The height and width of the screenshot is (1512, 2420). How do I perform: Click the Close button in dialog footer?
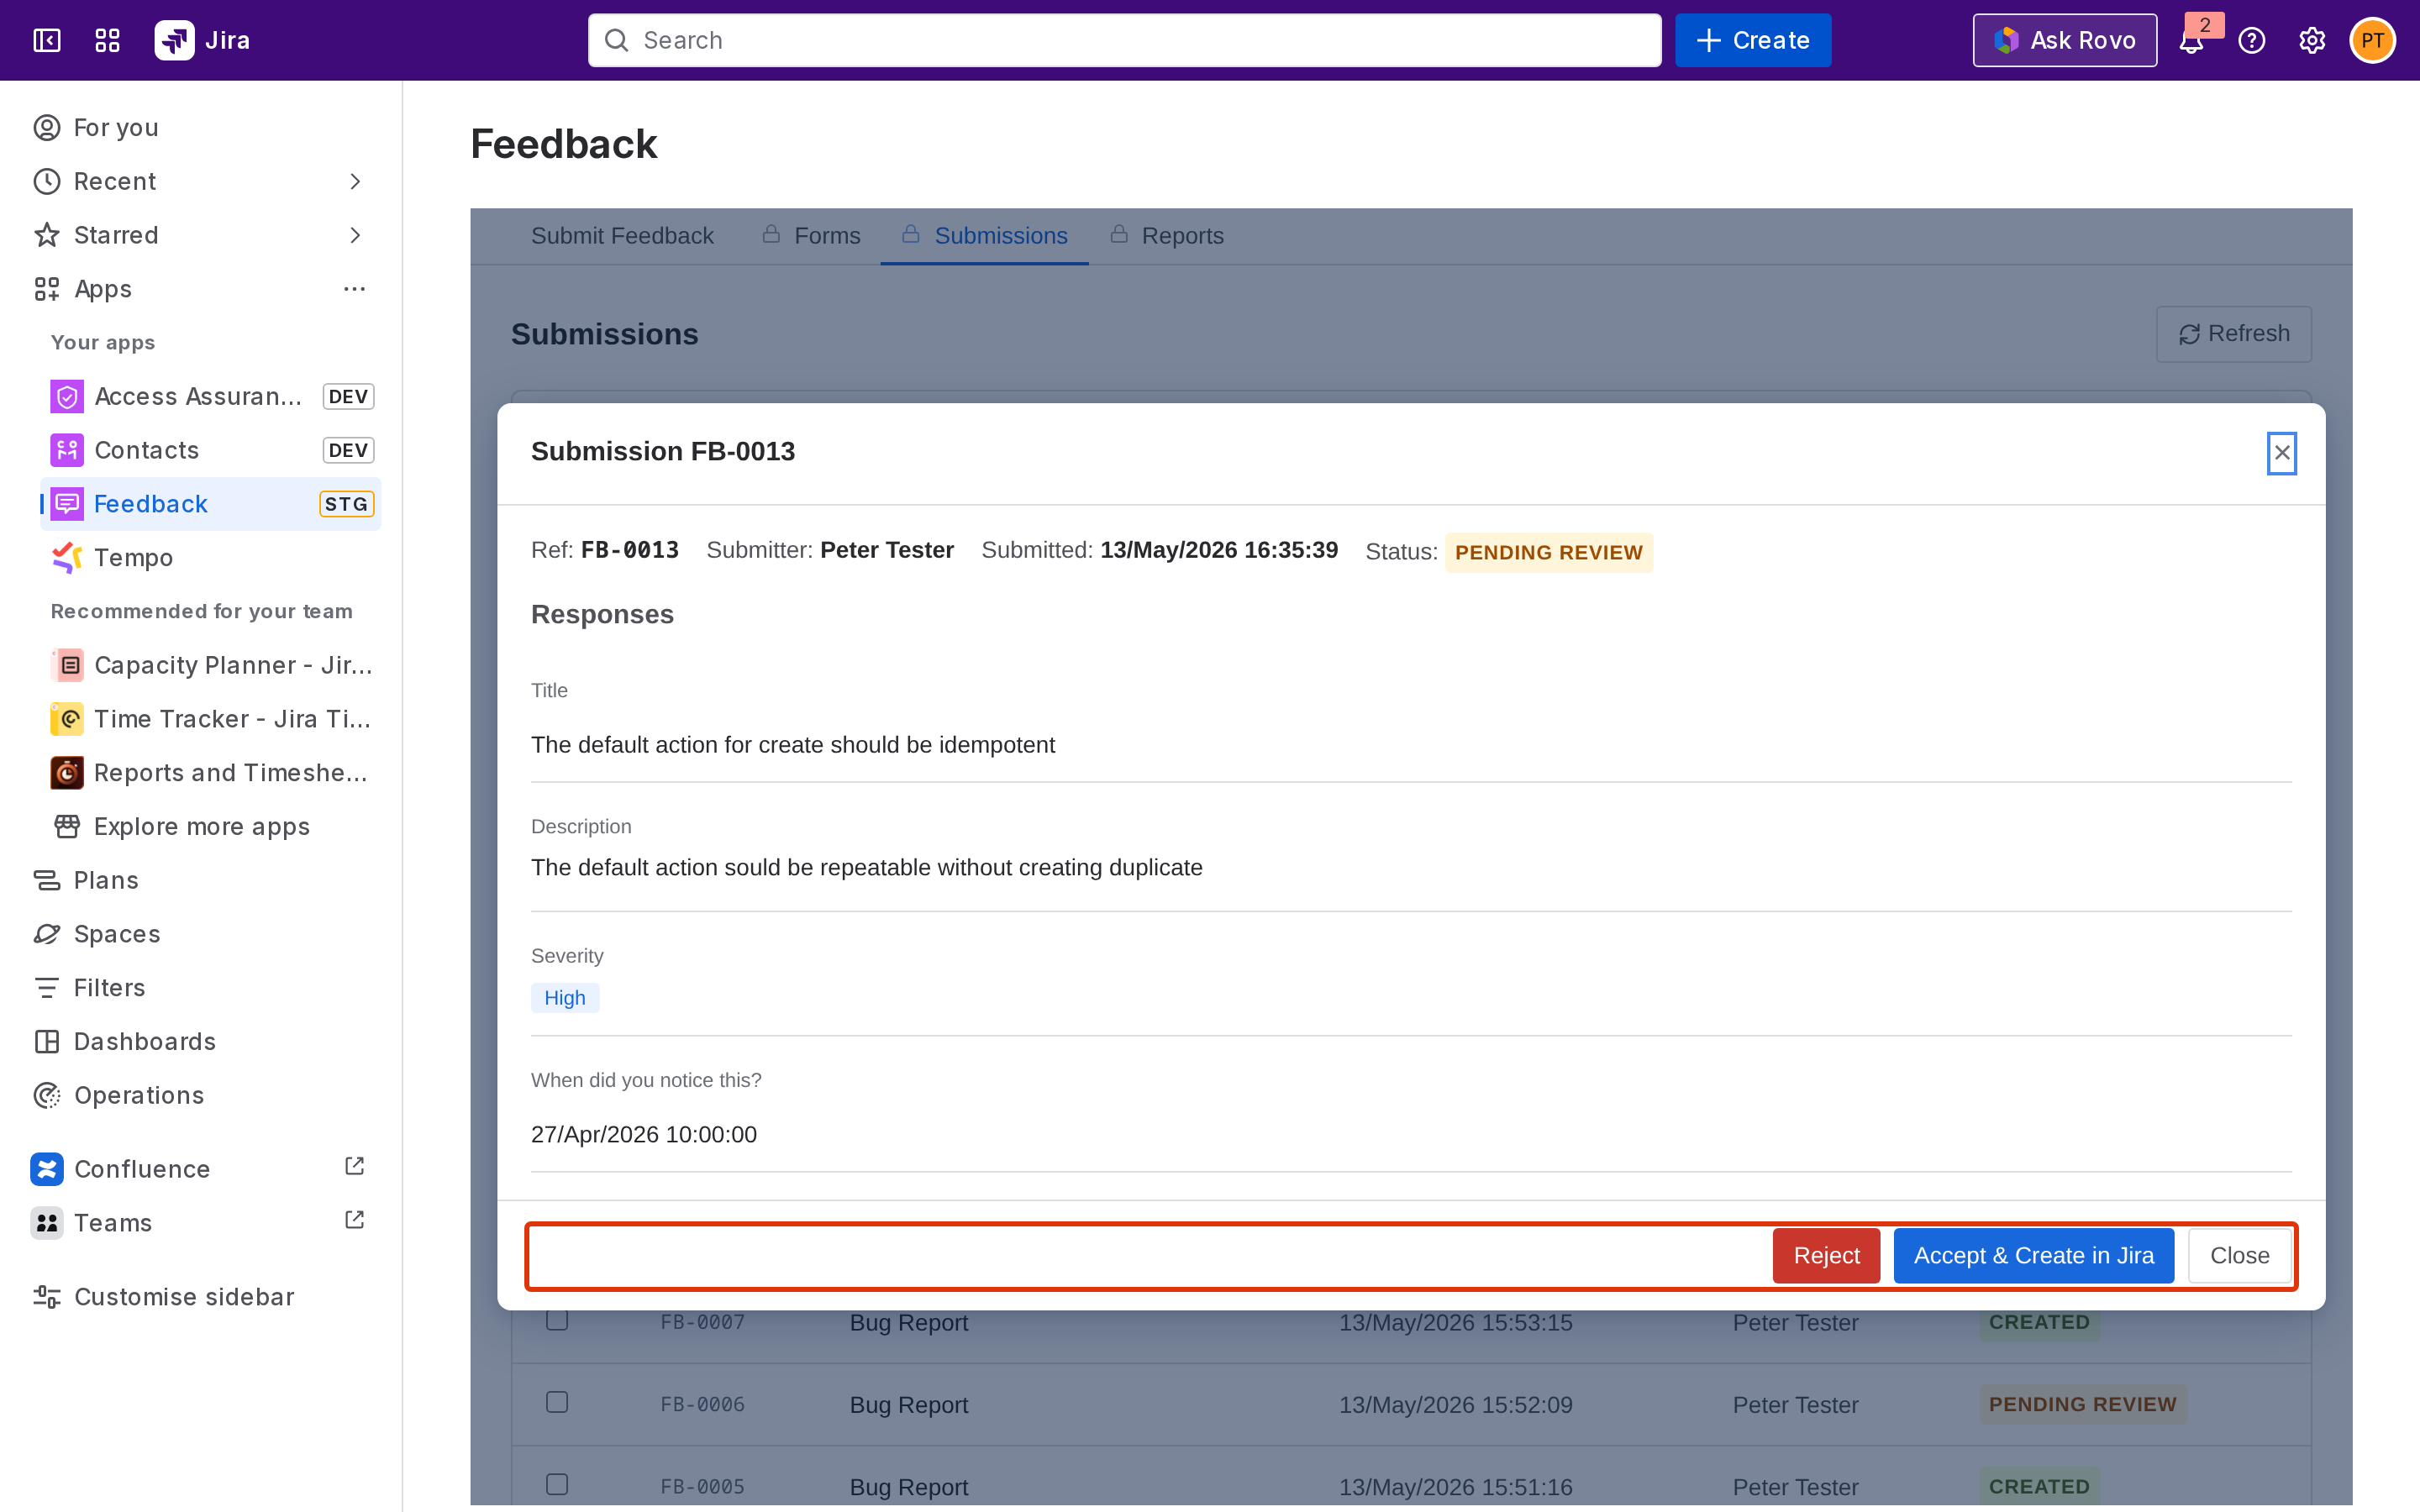pyautogui.click(x=2240, y=1255)
